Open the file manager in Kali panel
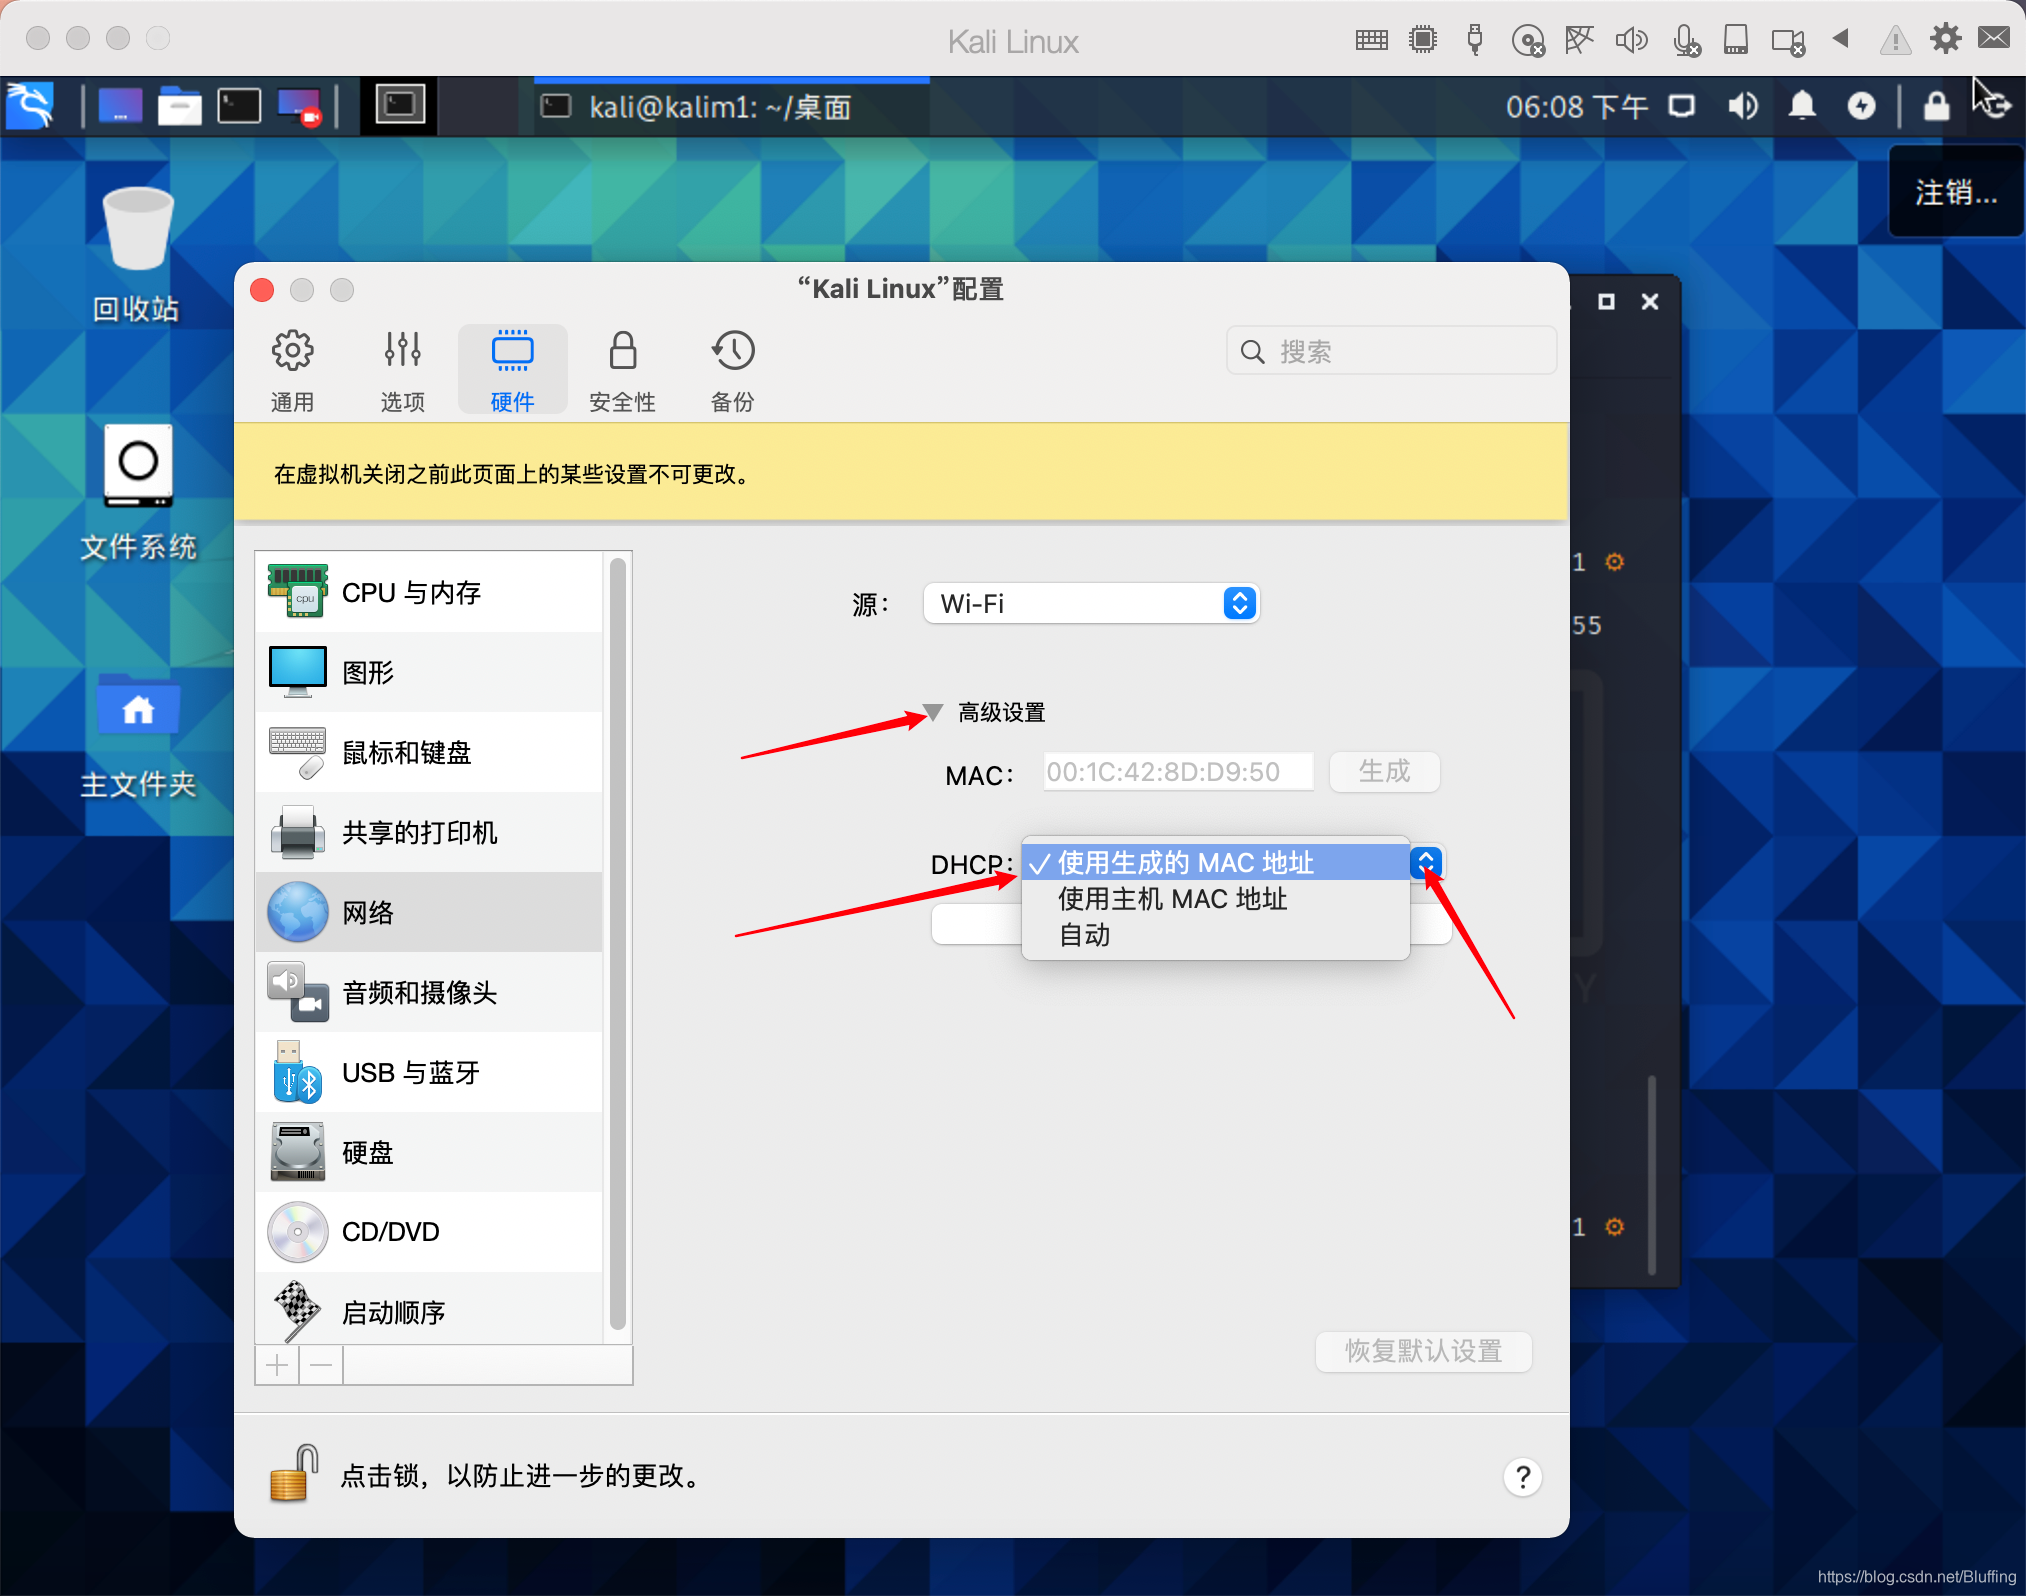This screenshot has width=2026, height=1596. tap(180, 106)
